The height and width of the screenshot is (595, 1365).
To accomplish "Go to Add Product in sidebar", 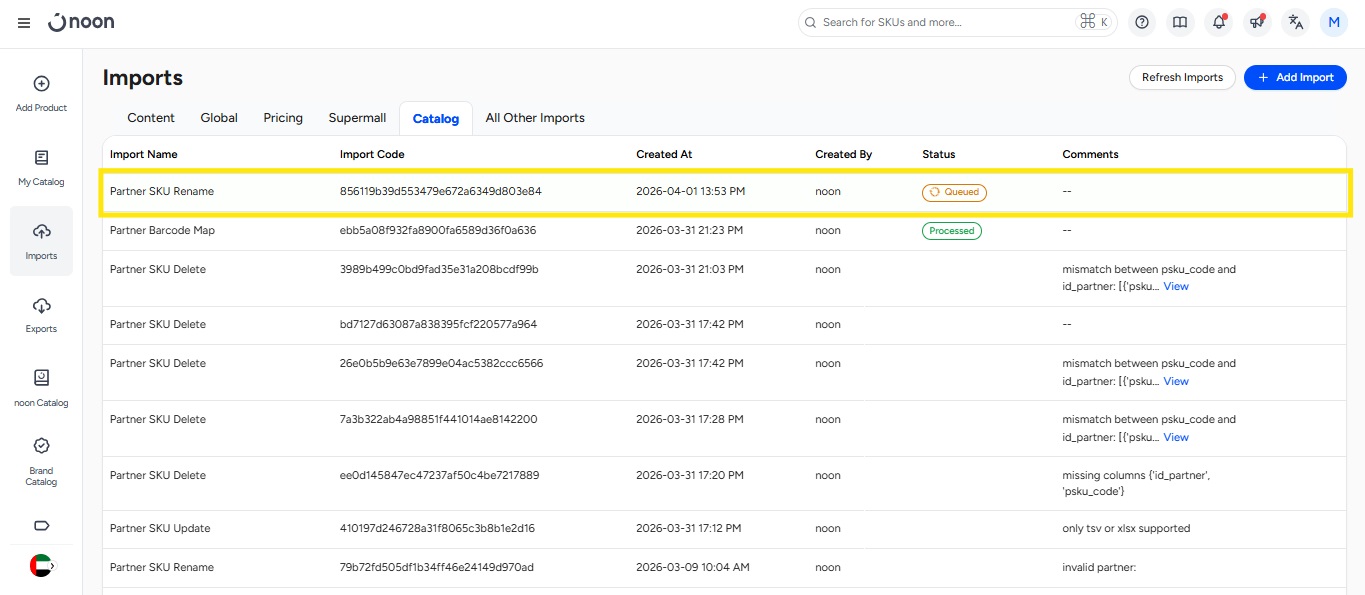I will click(x=41, y=94).
